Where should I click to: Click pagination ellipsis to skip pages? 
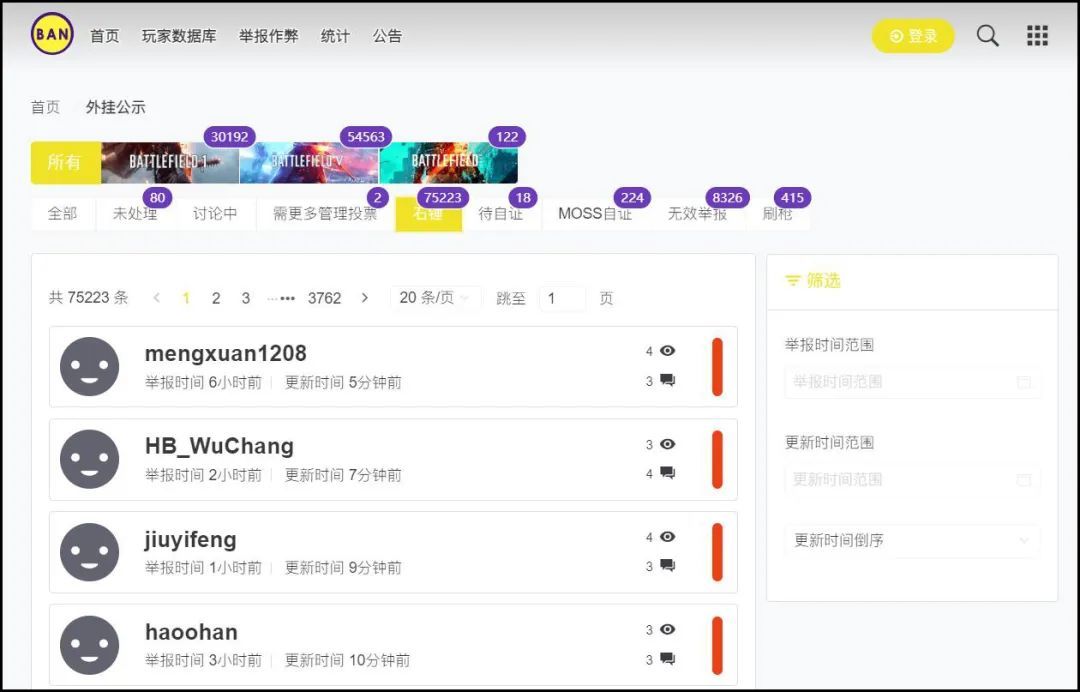281,298
